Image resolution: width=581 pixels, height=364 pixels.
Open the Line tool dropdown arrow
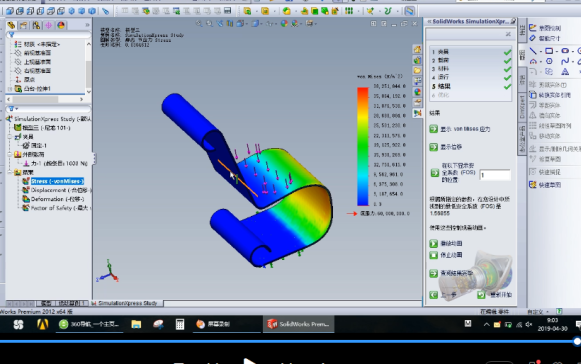pos(541,51)
